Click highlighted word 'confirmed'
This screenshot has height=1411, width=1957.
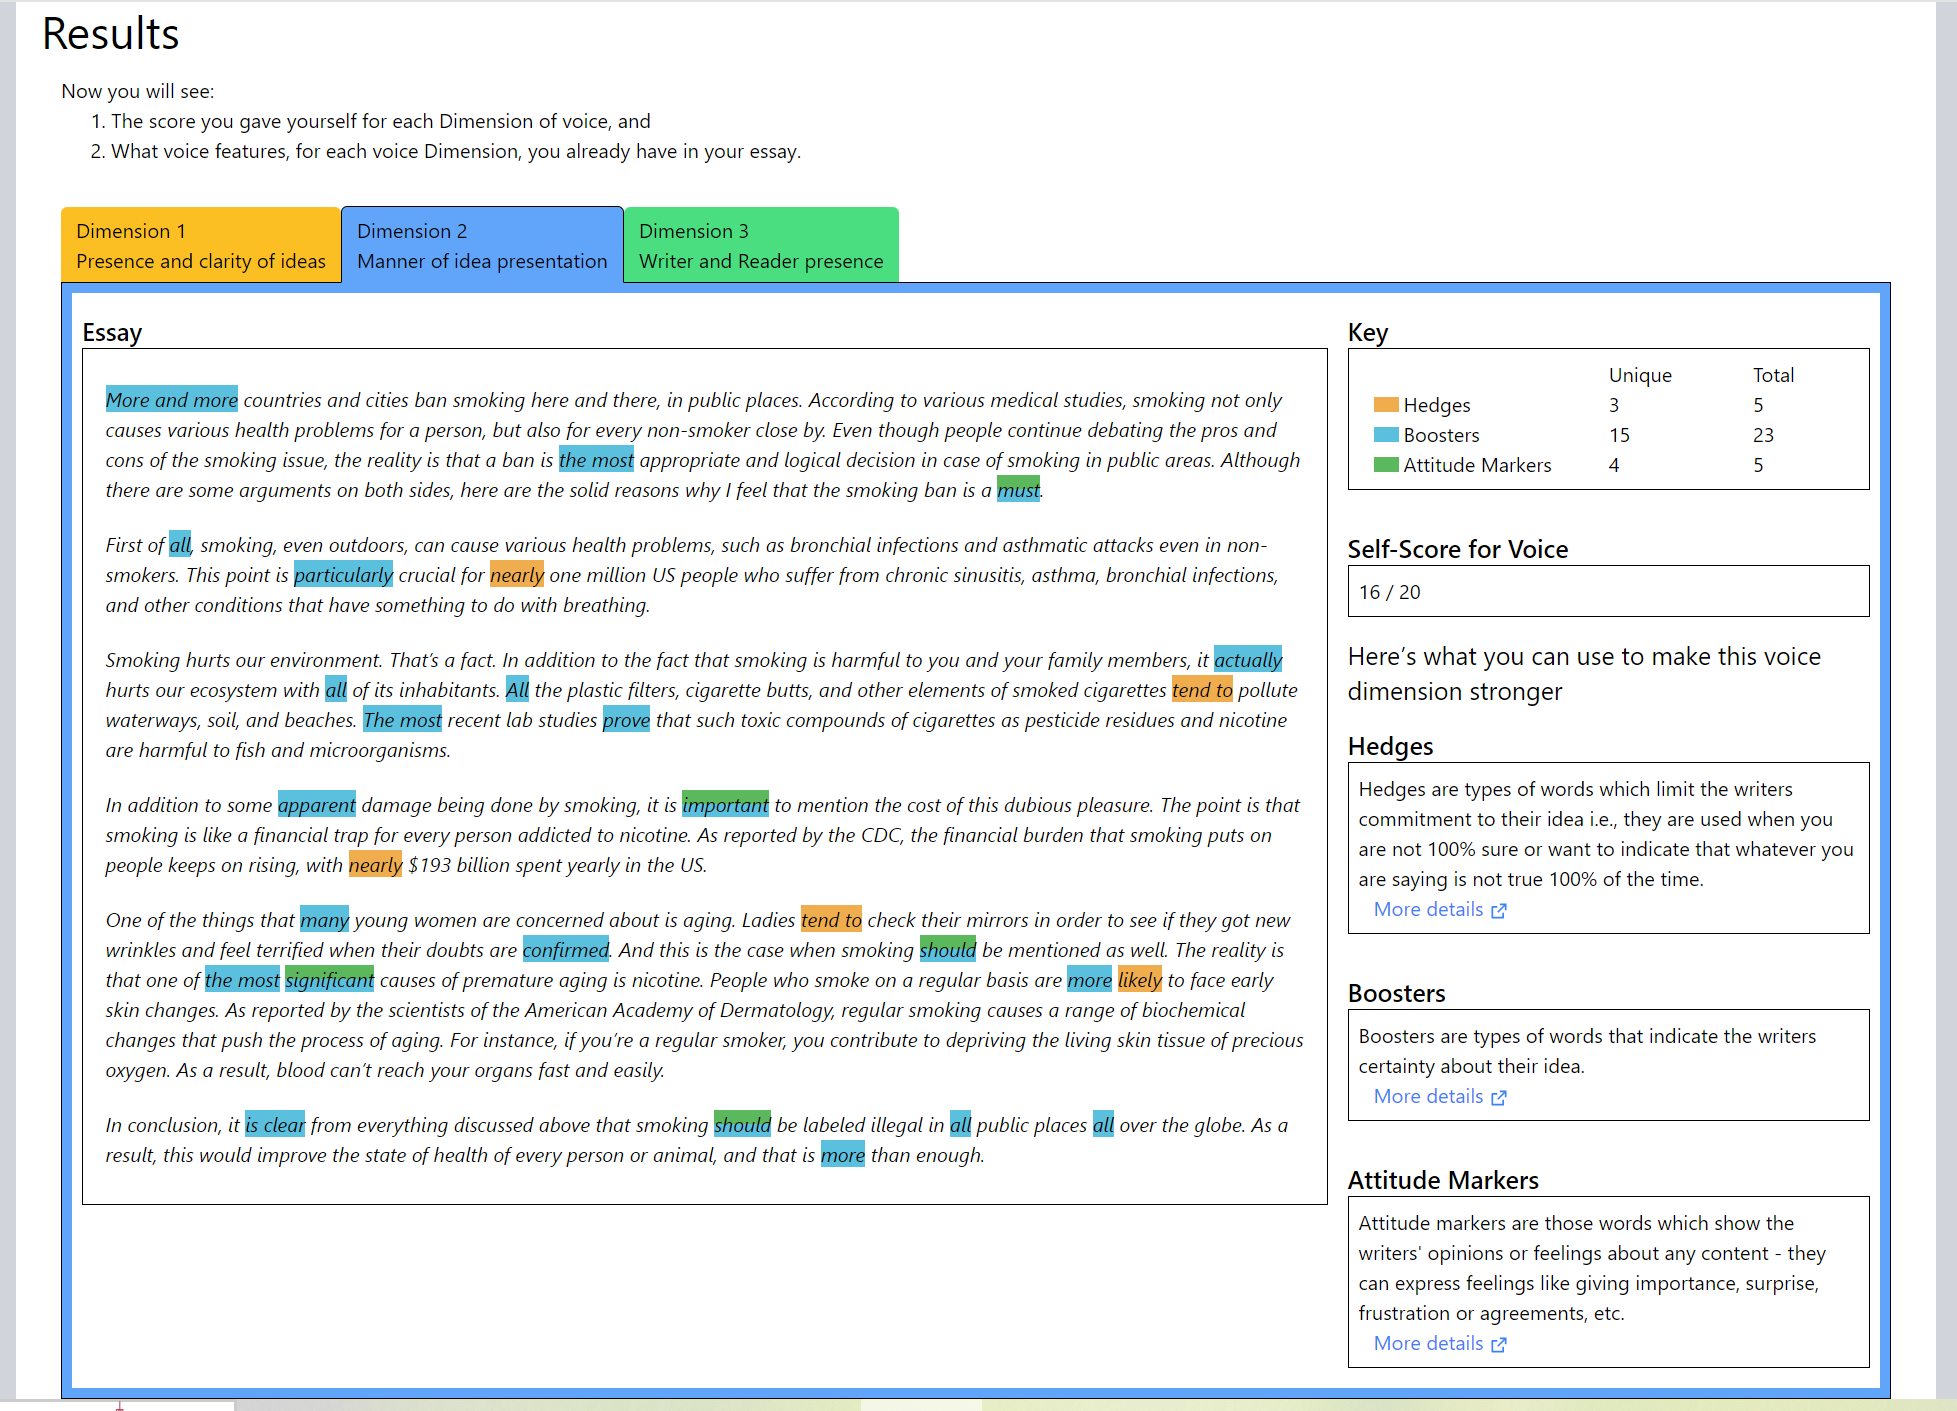click(x=566, y=950)
